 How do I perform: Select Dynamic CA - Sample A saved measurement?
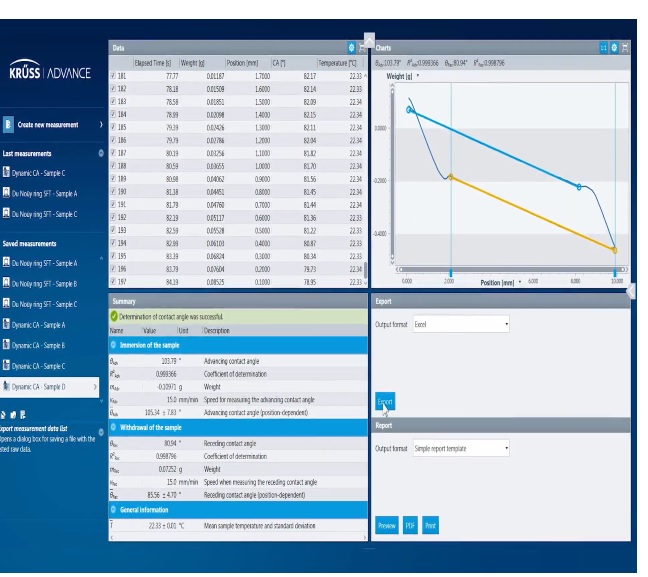coord(38,325)
